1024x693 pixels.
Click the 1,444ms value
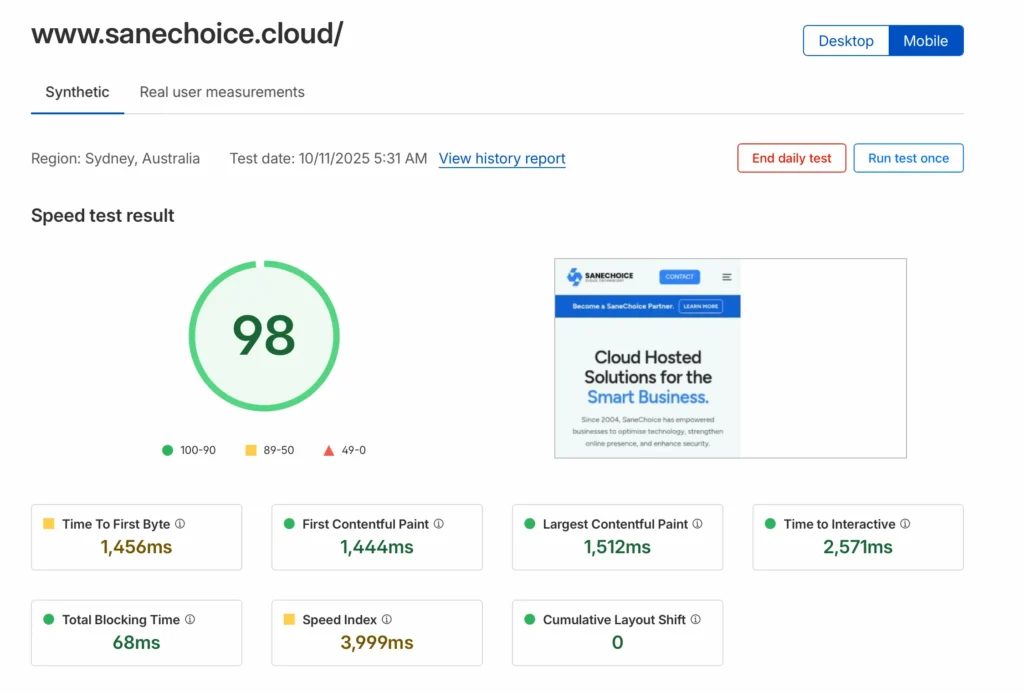coord(376,547)
